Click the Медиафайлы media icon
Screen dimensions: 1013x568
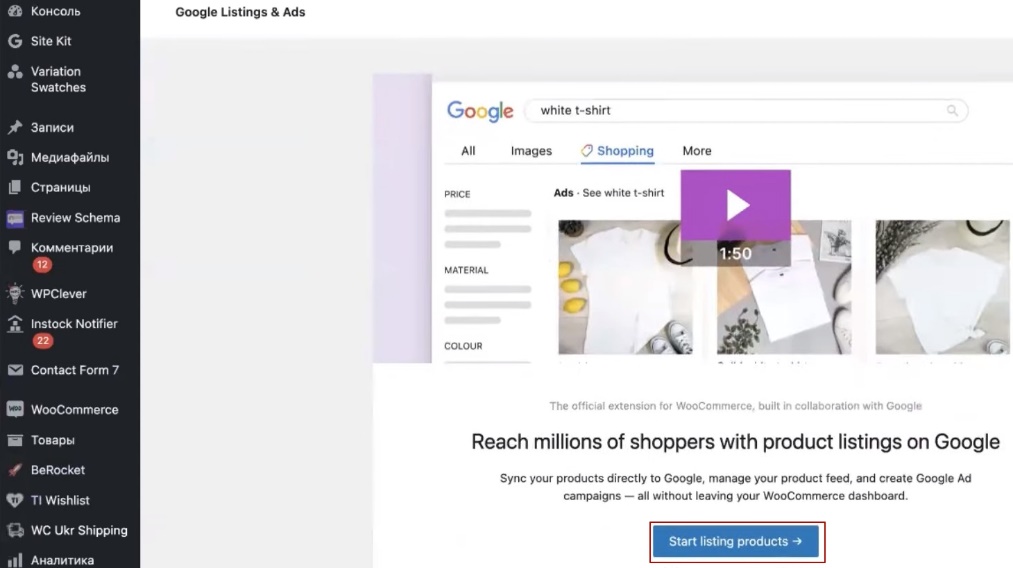pos(15,157)
